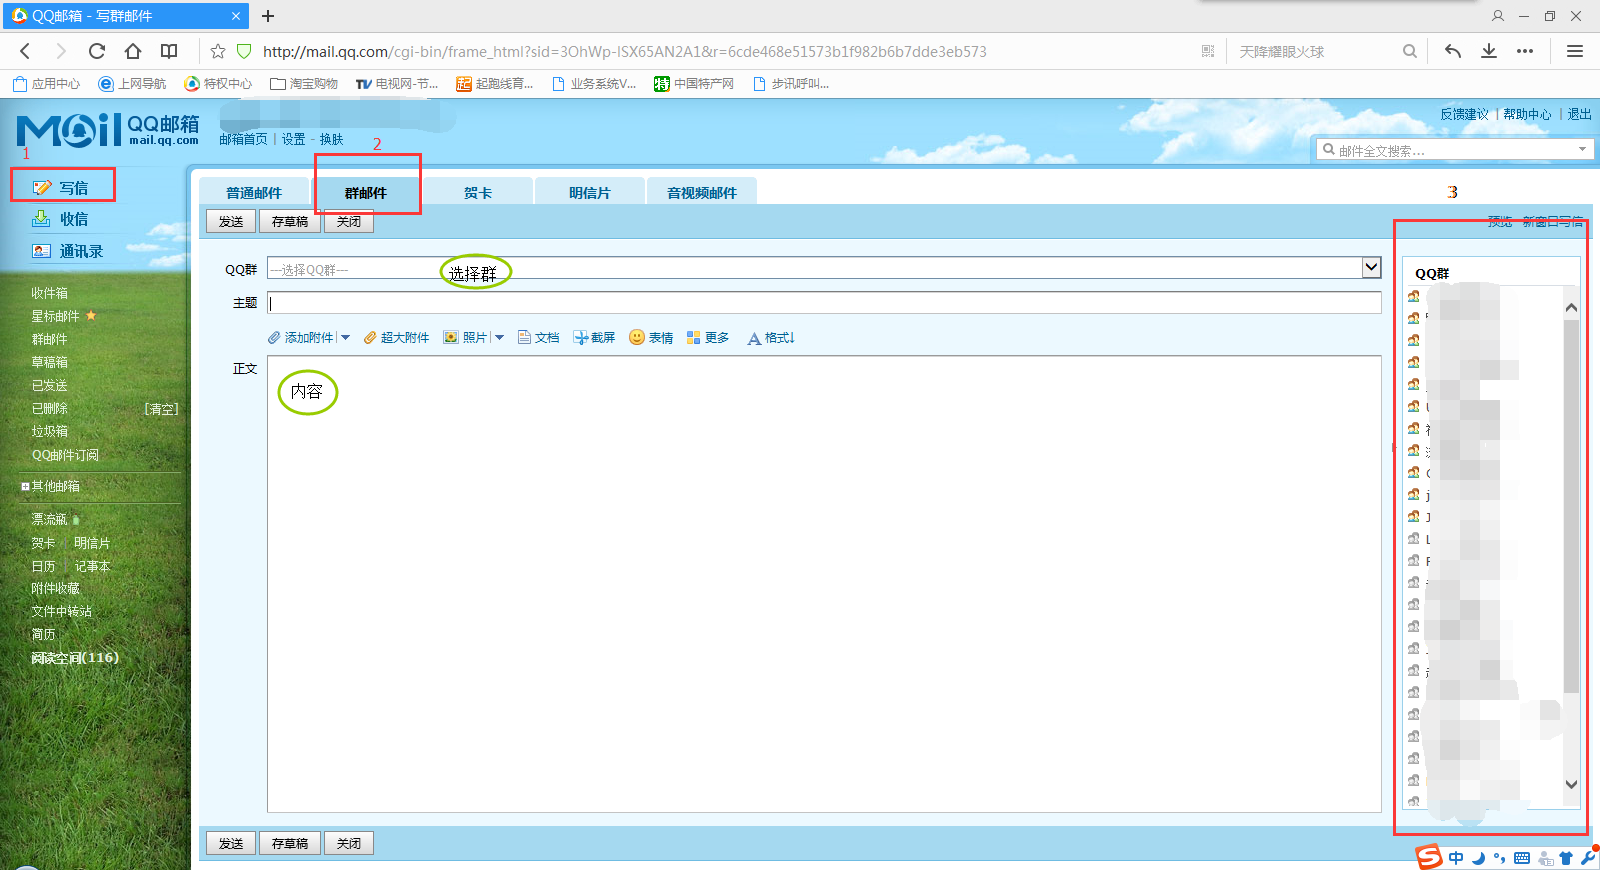Open a new browser tab with plus
Image resolution: width=1600 pixels, height=870 pixels.
pyautogui.click(x=268, y=16)
